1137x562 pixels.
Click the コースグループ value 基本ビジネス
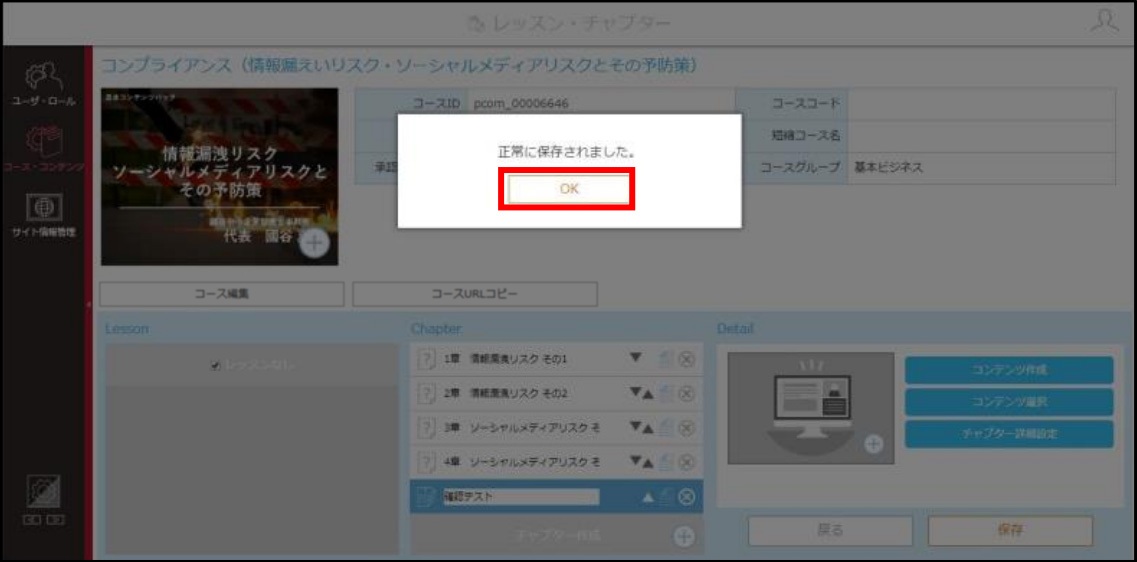[x=888, y=168]
